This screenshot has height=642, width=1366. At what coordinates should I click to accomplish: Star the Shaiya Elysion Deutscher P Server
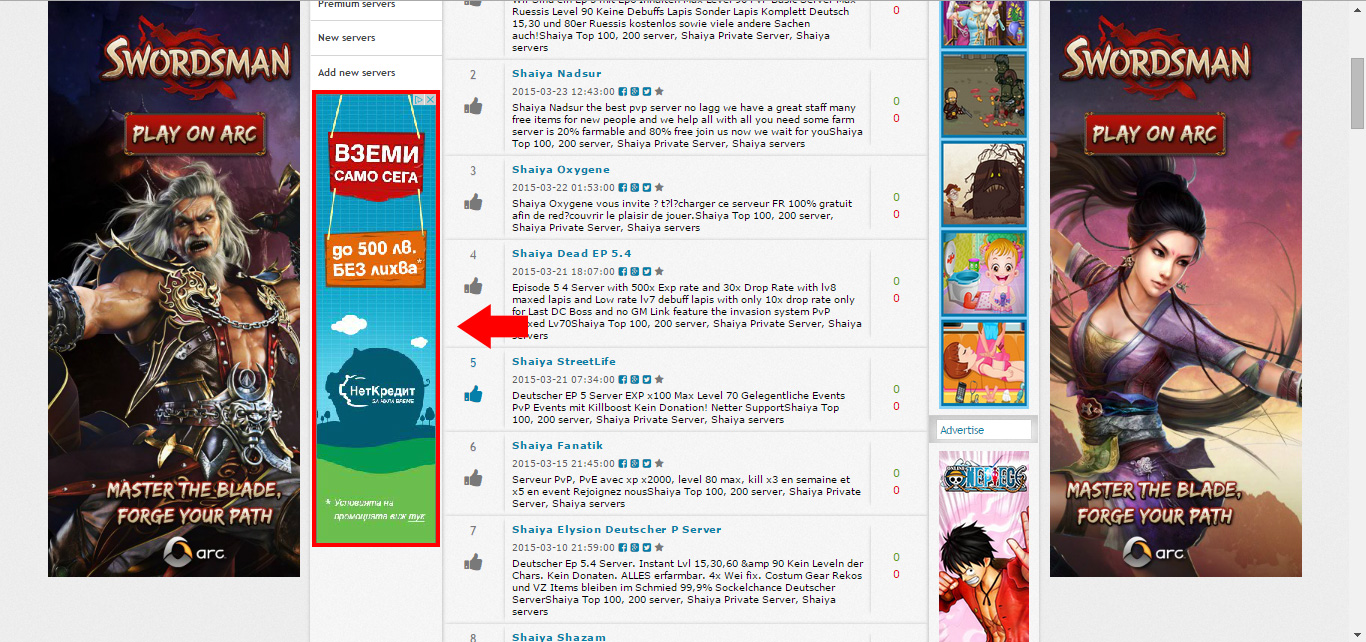tap(659, 547)
